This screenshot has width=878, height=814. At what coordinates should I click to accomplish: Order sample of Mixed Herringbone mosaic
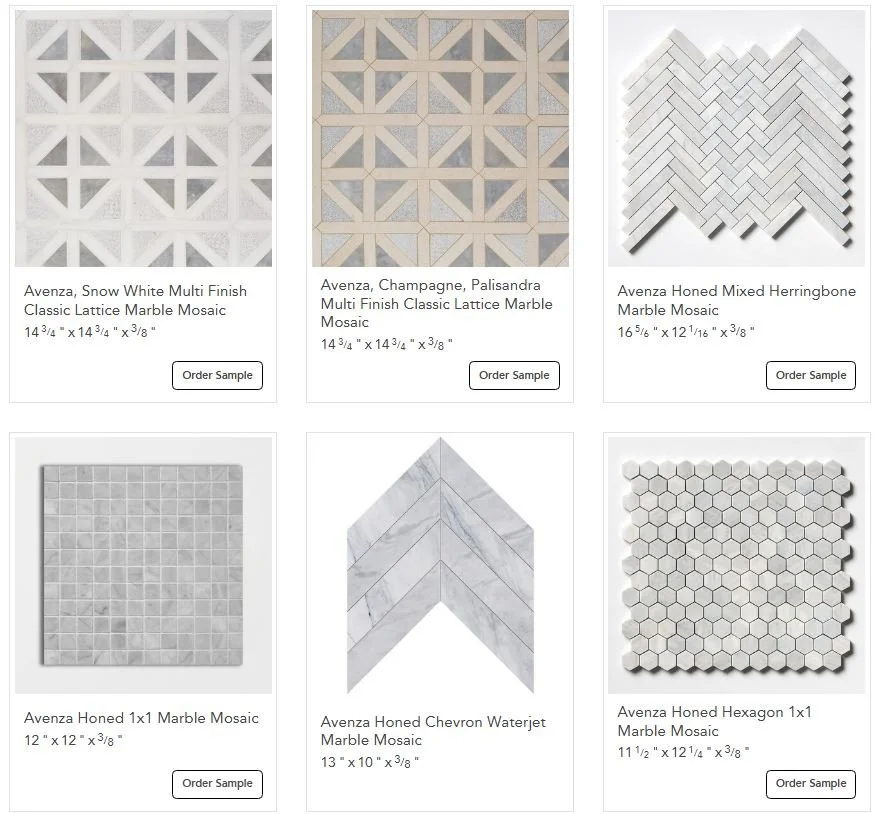click(x=811, y=376)
